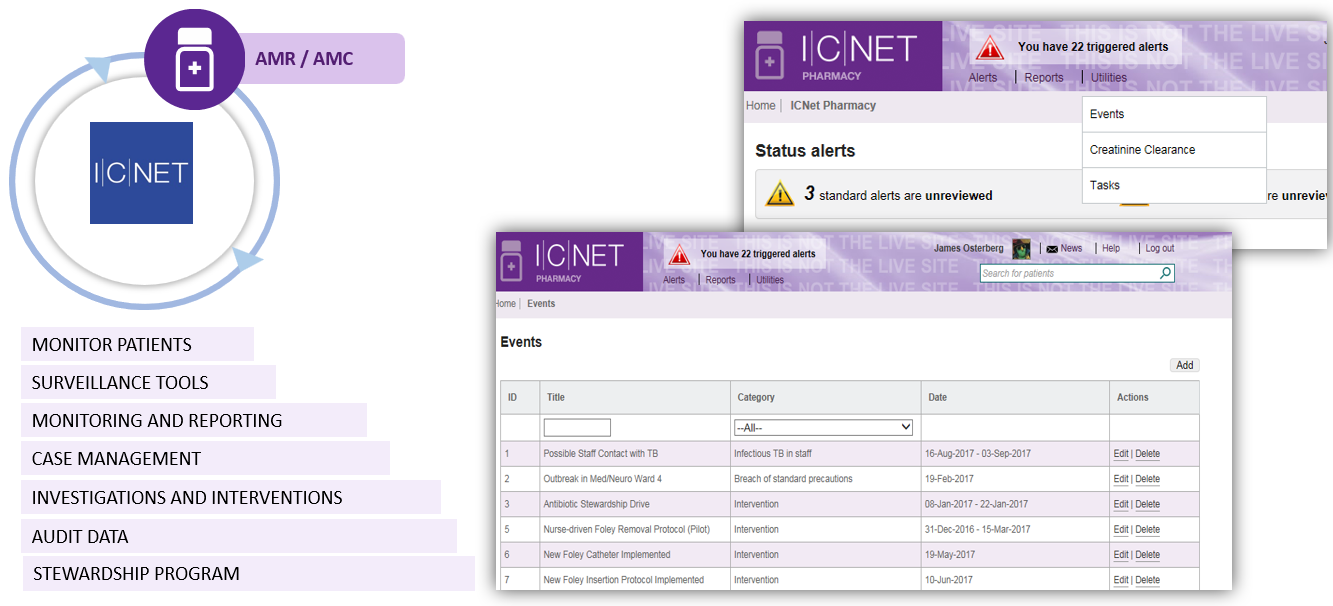
Task: Select Events from the Utilities dropdown
Action: pyautogui.click(x=1107, y=114)
